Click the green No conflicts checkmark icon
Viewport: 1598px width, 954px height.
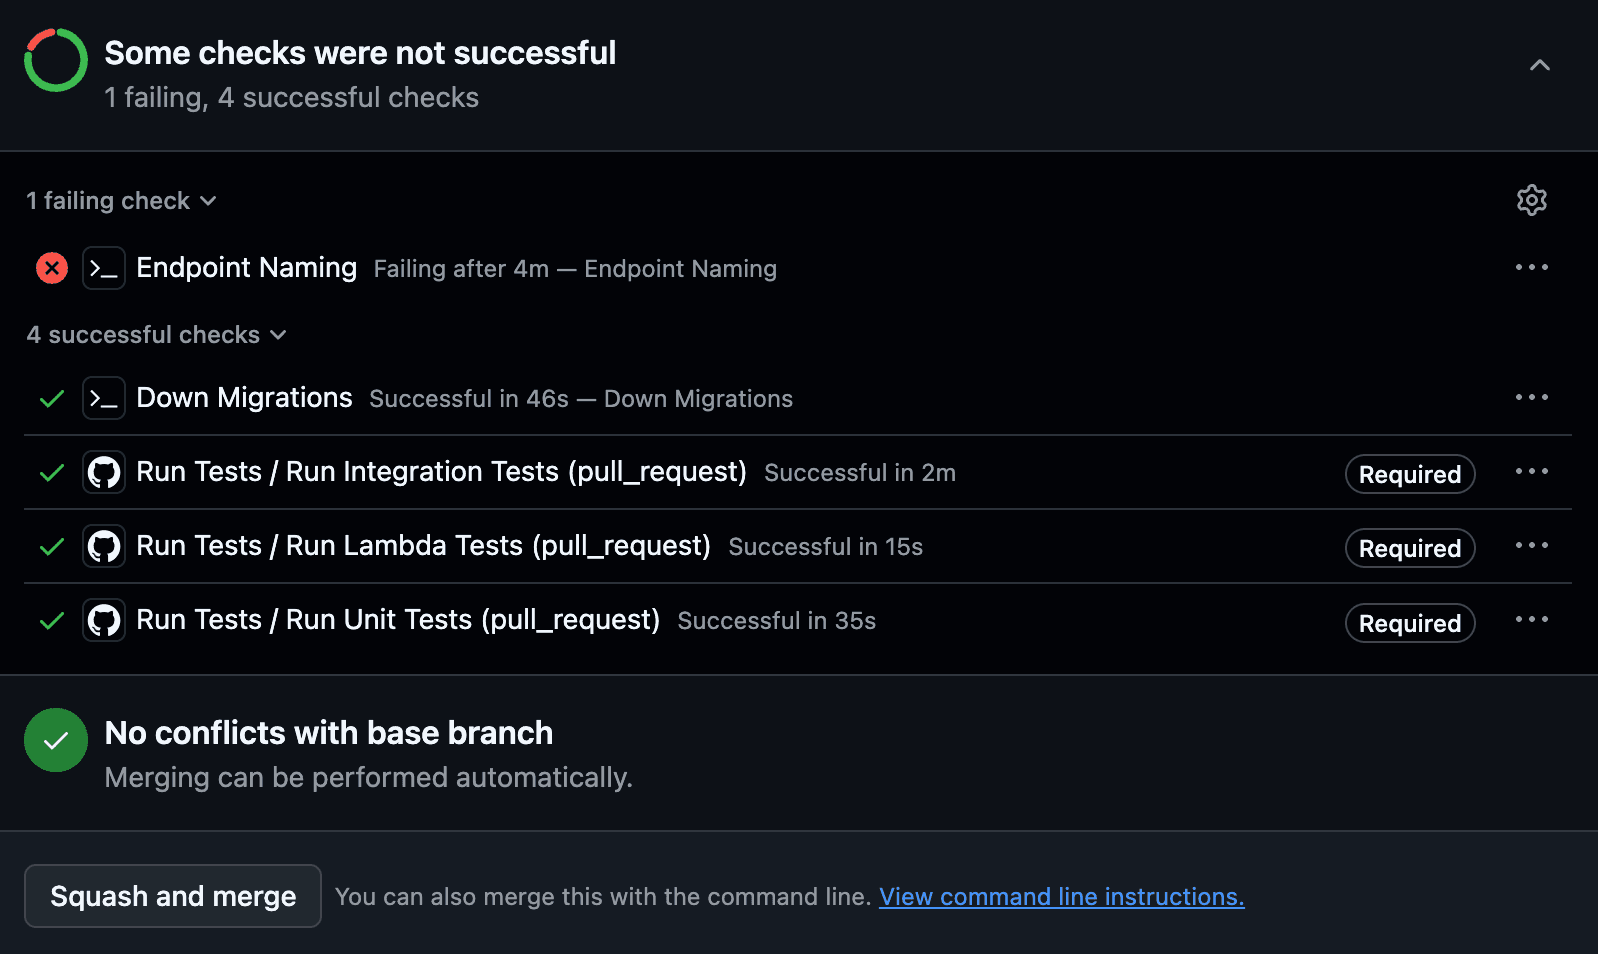56,740
